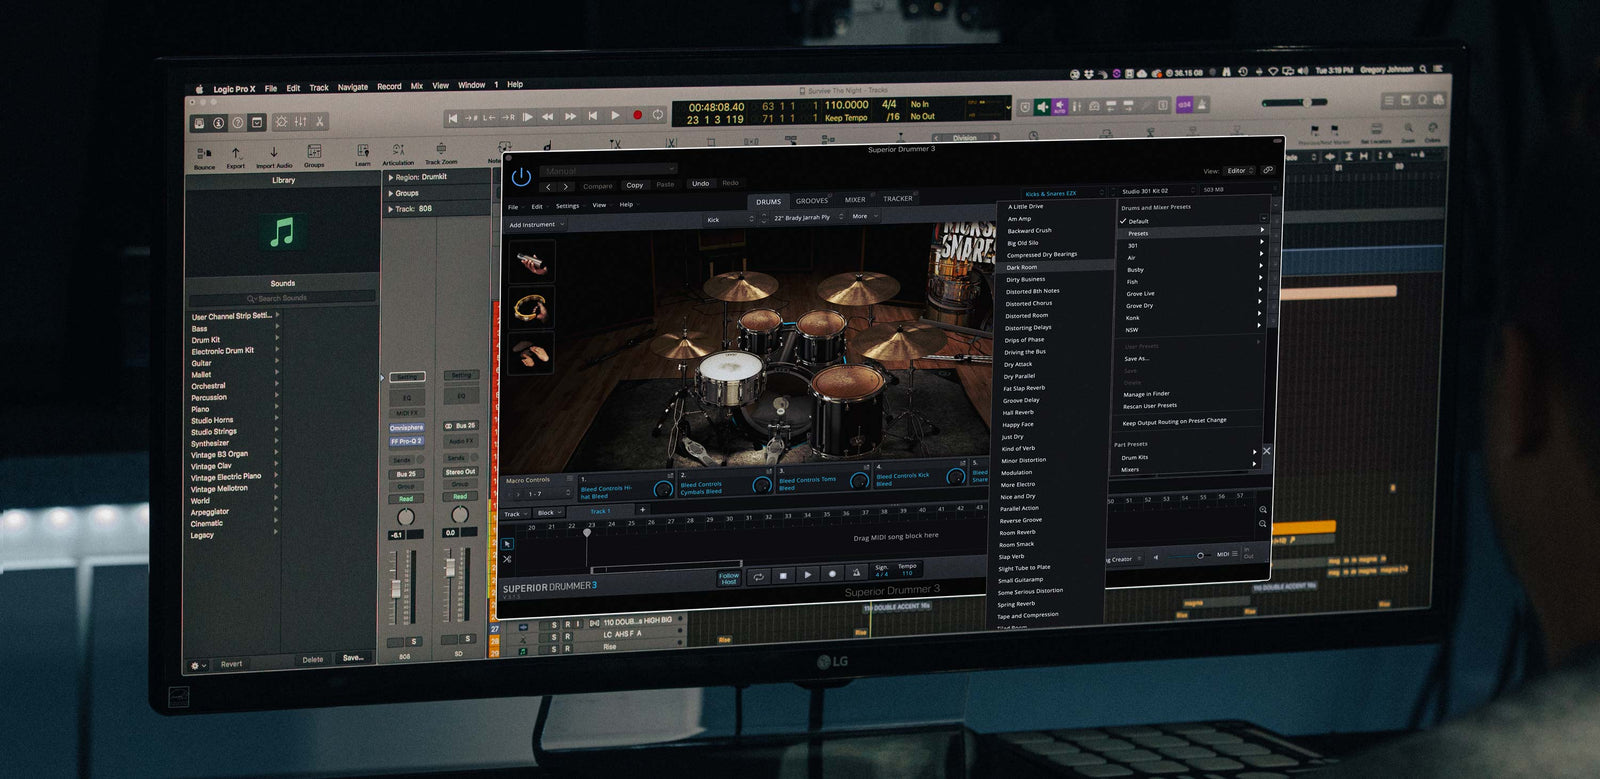The image size is (1600, 779).
Task: Click the Learn toolbar icon
Action: click(x=362, y=155)
